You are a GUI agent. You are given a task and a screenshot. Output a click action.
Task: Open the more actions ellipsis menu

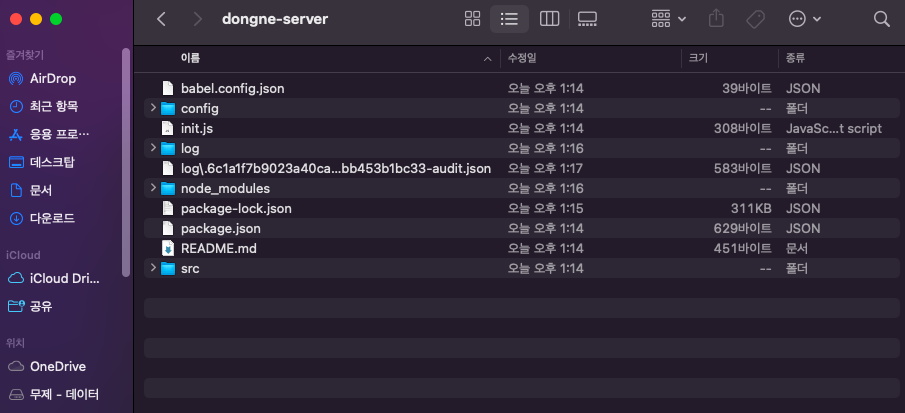point(805,19)
